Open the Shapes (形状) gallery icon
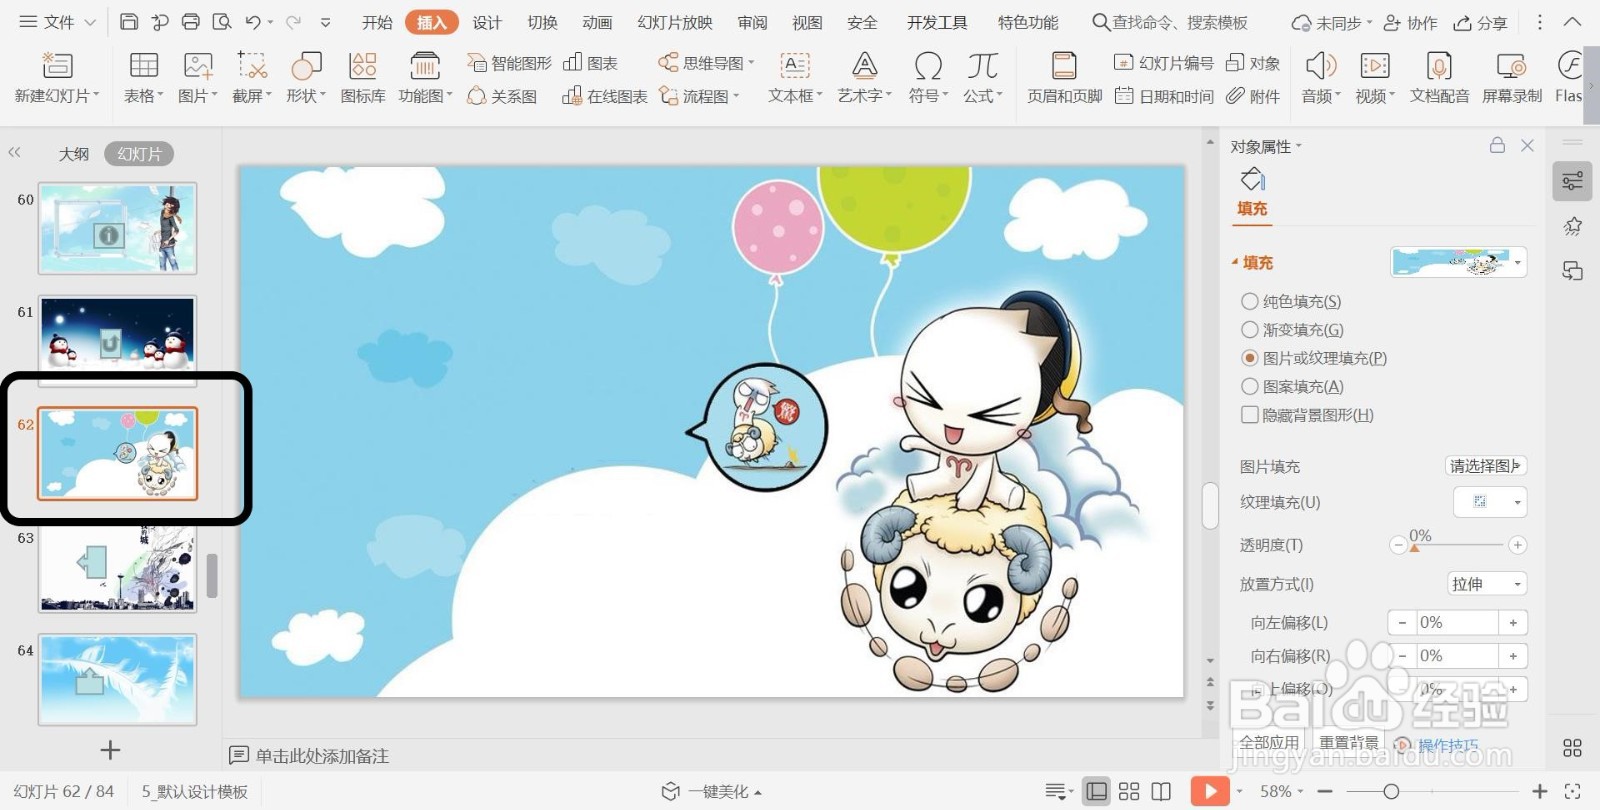Screen dimensions: 1600x810 pos(306,66)
